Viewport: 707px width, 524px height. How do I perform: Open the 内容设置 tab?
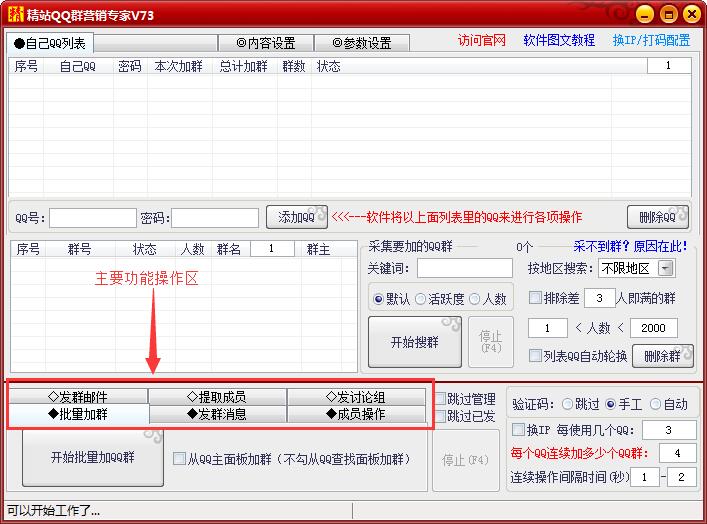(266, 43)
